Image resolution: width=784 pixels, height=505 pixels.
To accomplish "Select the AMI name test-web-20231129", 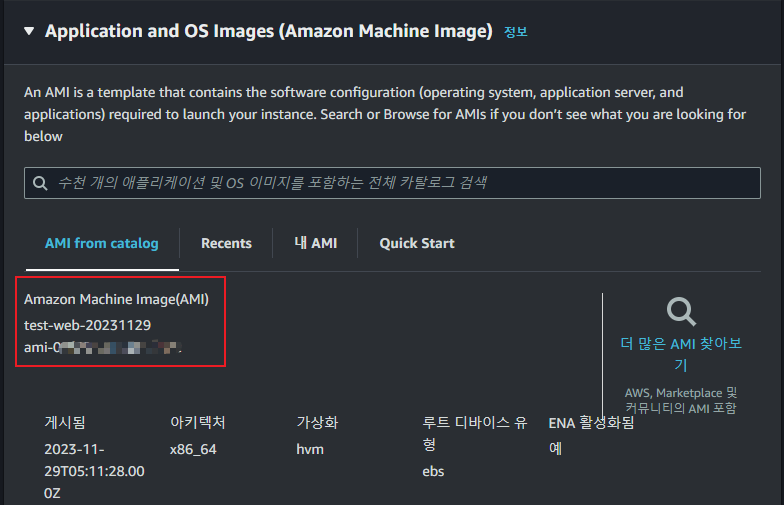I will pos(88,326).
